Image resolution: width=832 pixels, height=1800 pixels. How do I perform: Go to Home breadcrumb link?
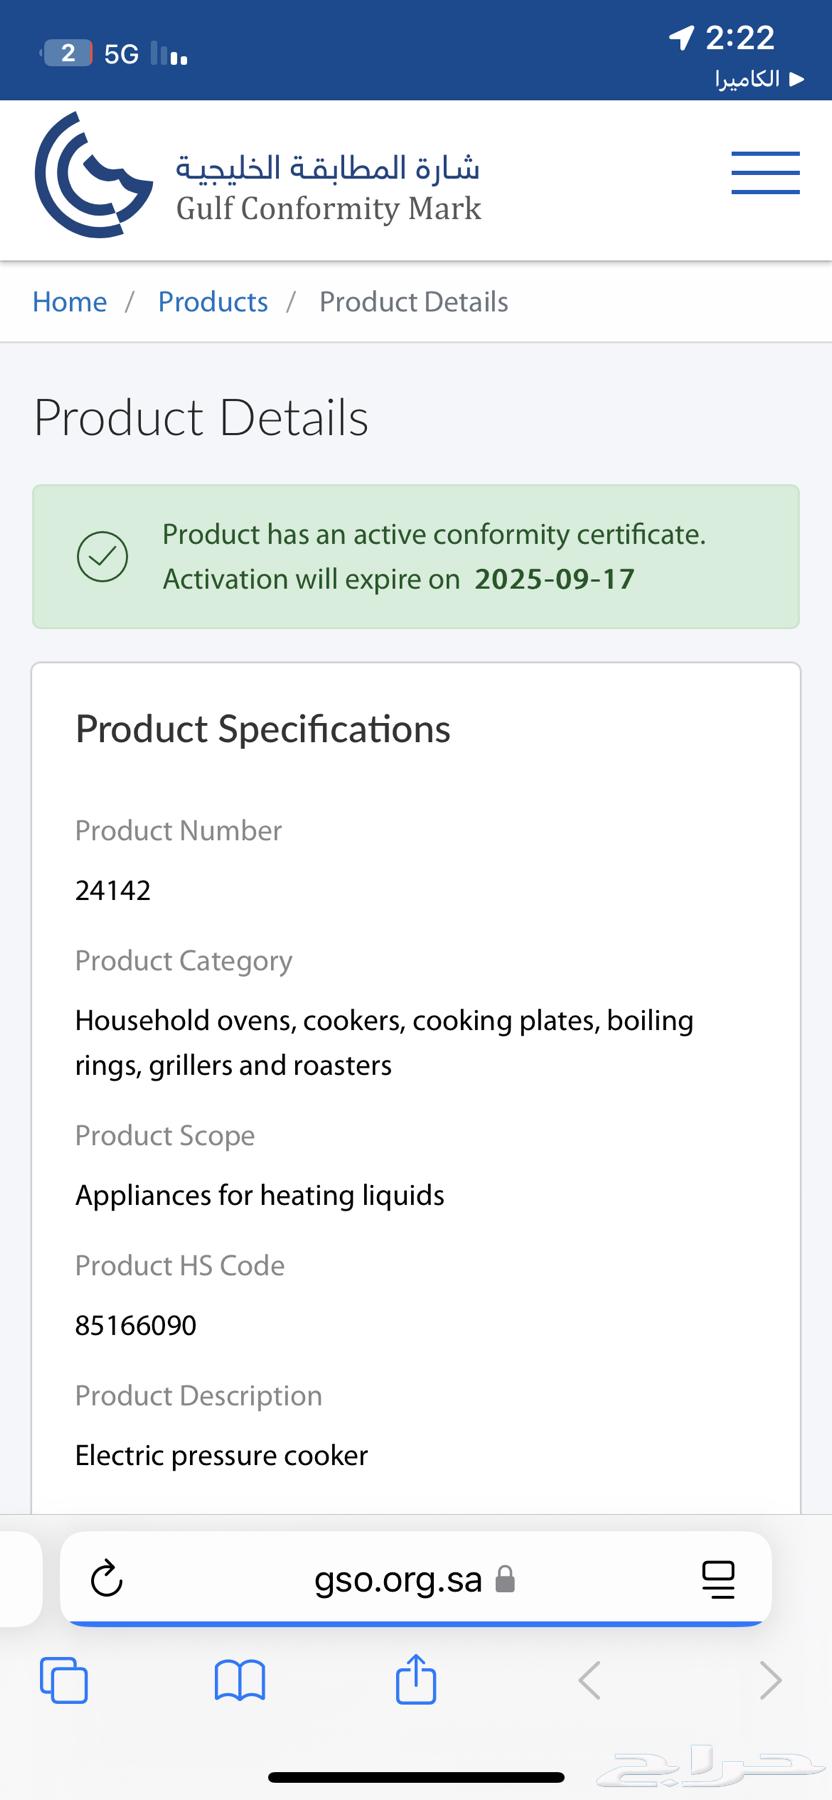(x=69, y=302)
